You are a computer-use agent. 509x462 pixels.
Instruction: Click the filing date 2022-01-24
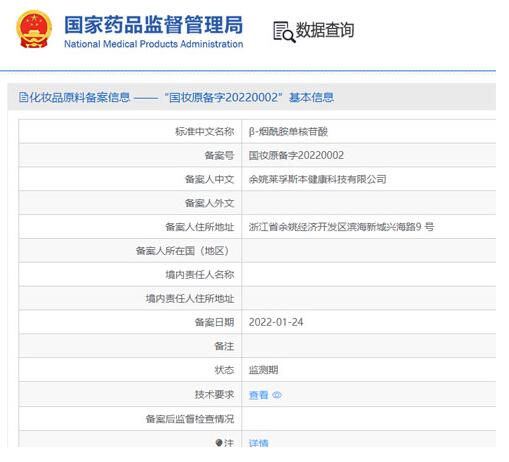pyautogui.click(x=276, y=322)
